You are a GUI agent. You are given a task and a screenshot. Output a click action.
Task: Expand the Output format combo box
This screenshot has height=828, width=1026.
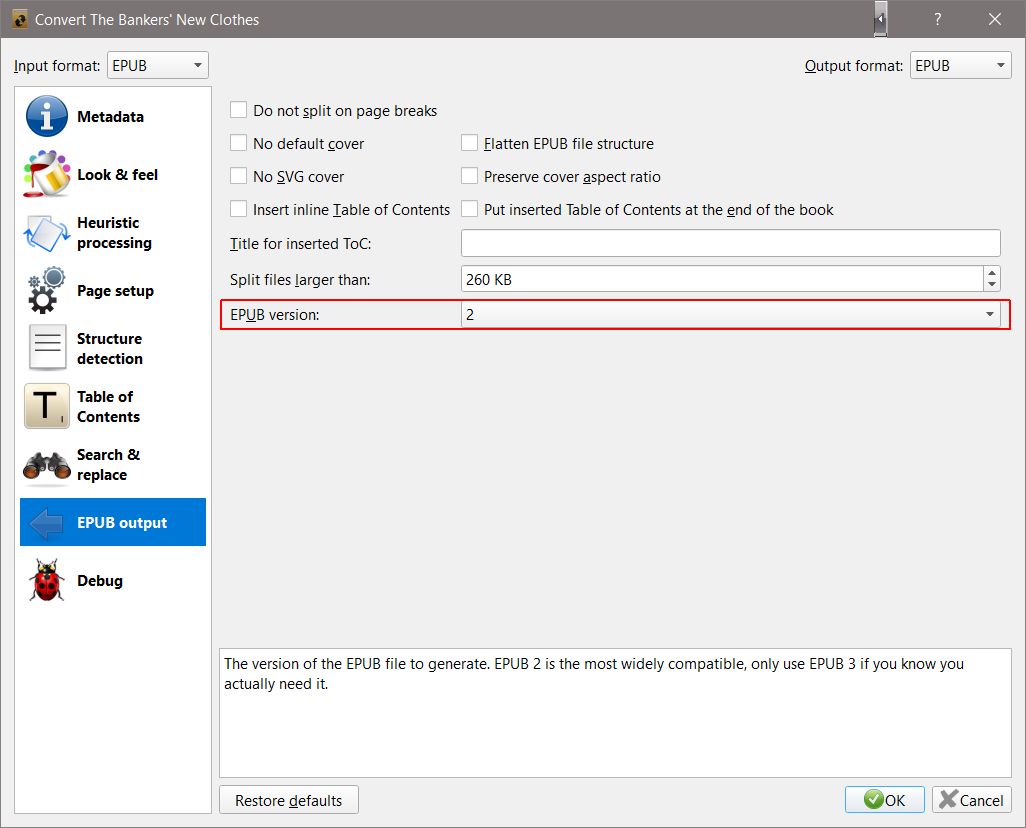[x=960, y=66]
